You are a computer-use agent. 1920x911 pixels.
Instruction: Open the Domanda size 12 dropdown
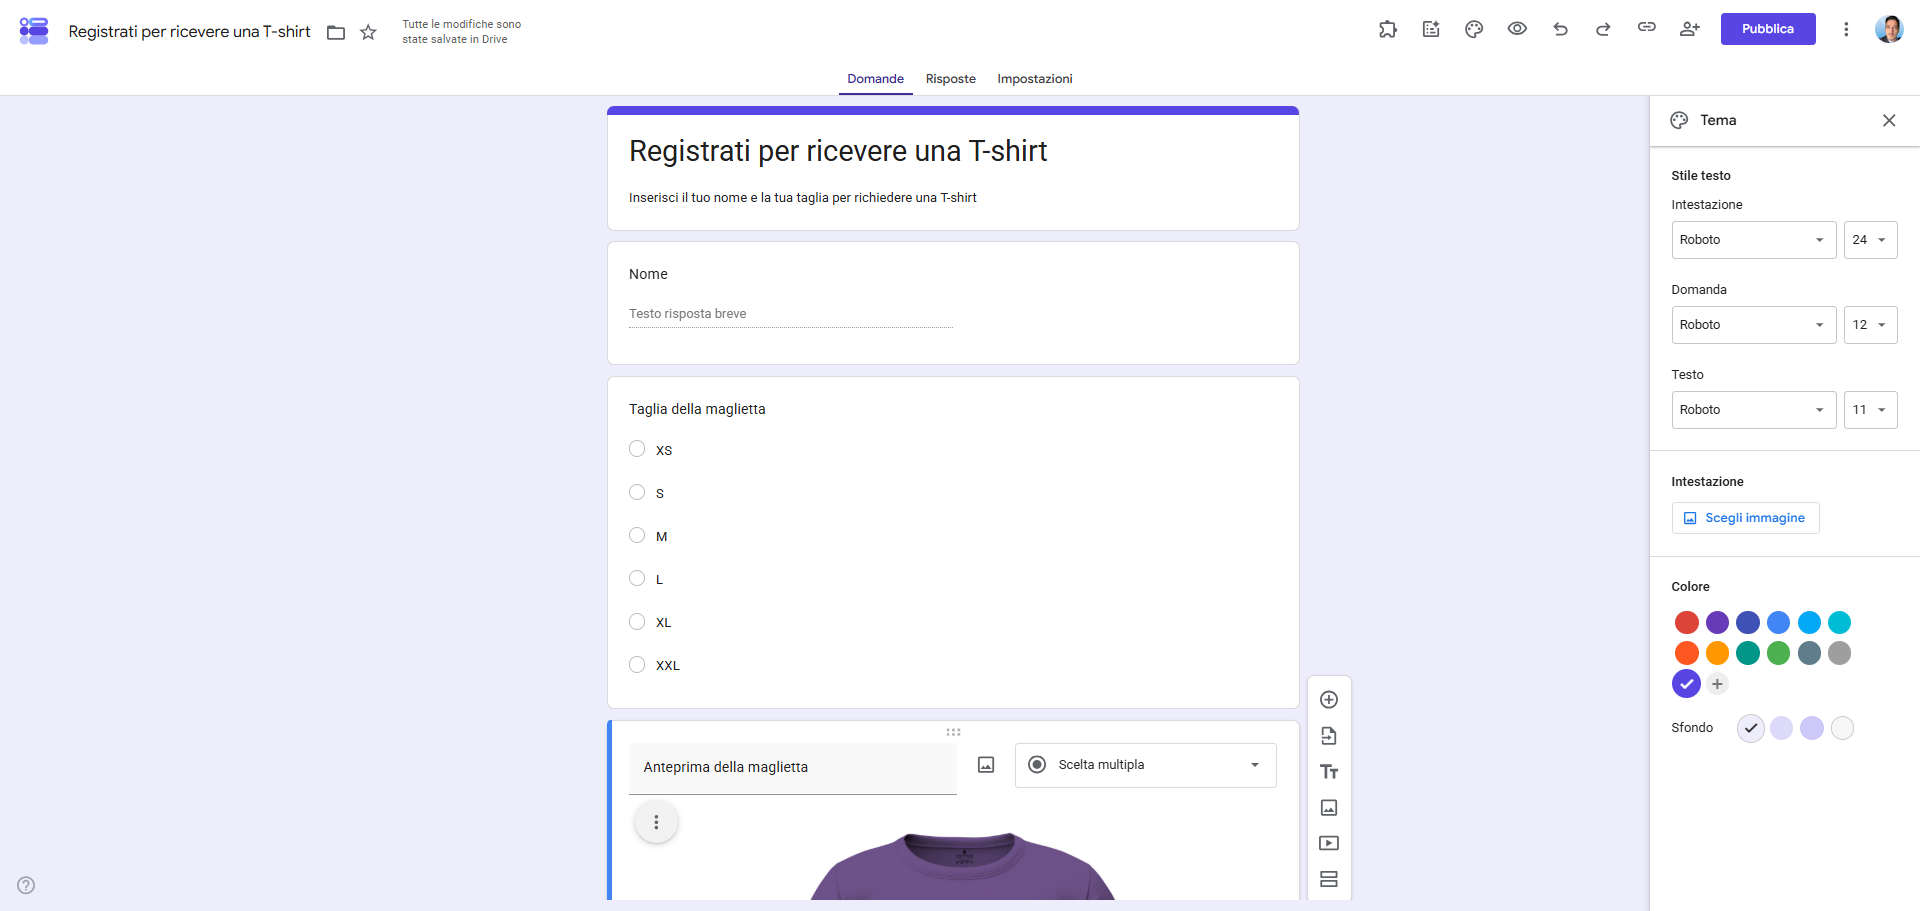pos(1870,325)
